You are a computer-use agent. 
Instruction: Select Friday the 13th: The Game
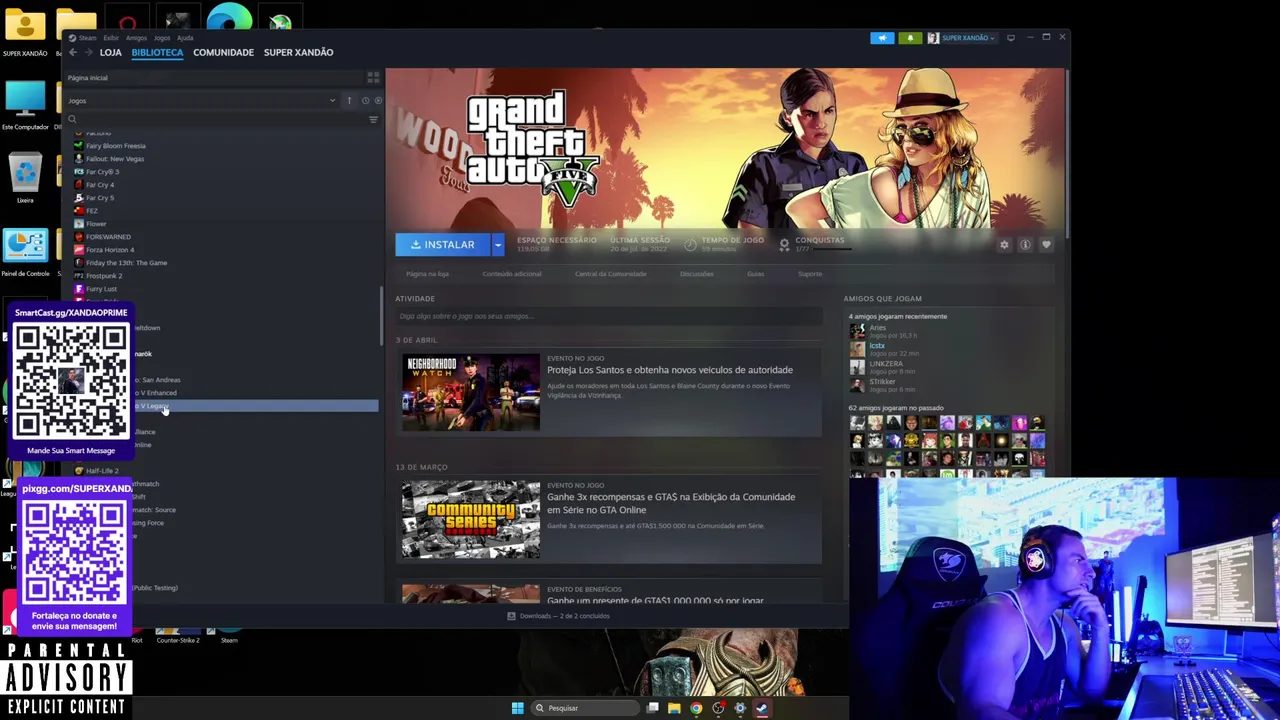(x=126, y=263)
